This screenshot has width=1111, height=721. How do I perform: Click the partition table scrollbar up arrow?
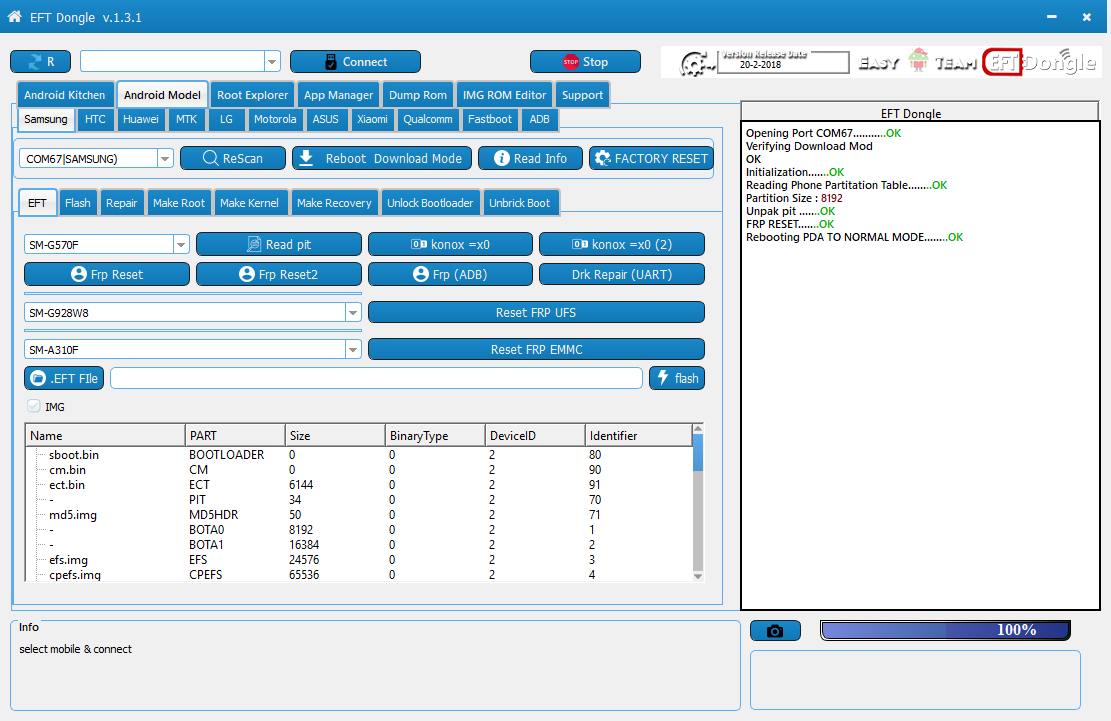click(698, 429)
